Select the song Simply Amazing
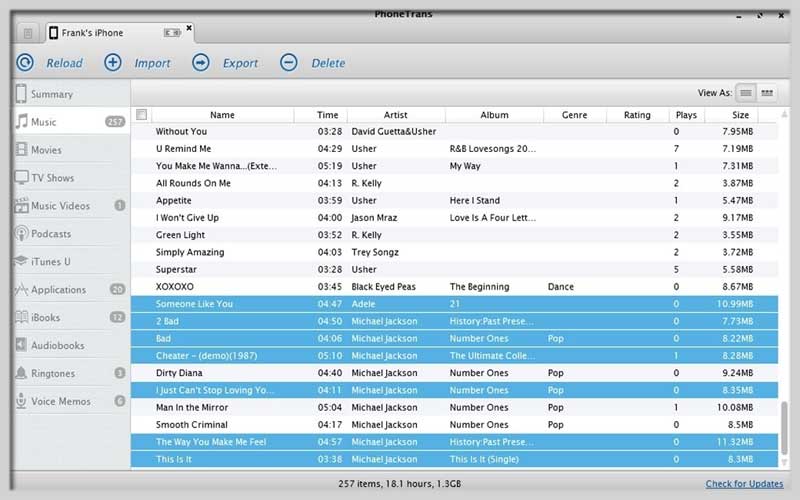 (455, 252)
